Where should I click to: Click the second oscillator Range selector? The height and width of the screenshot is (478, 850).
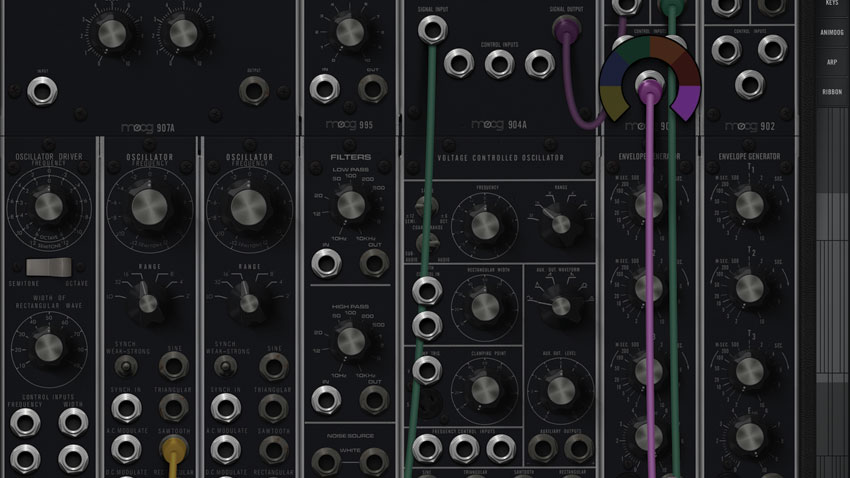tap(248, 302)
